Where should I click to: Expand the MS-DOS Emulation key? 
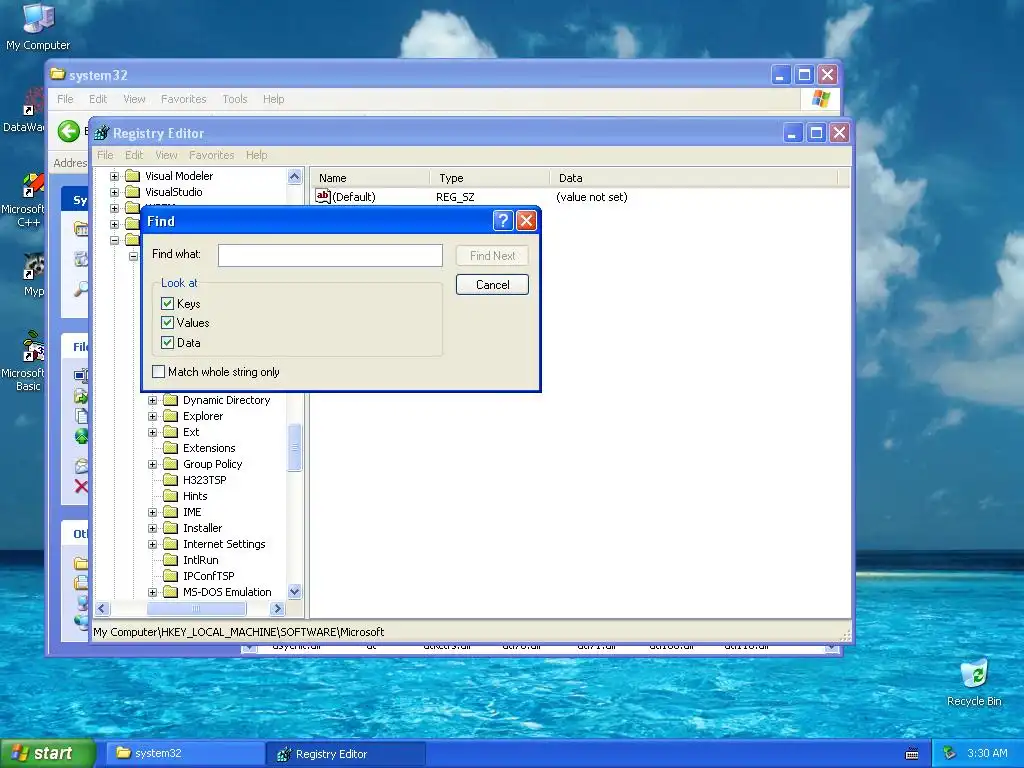tap(152, 592)
